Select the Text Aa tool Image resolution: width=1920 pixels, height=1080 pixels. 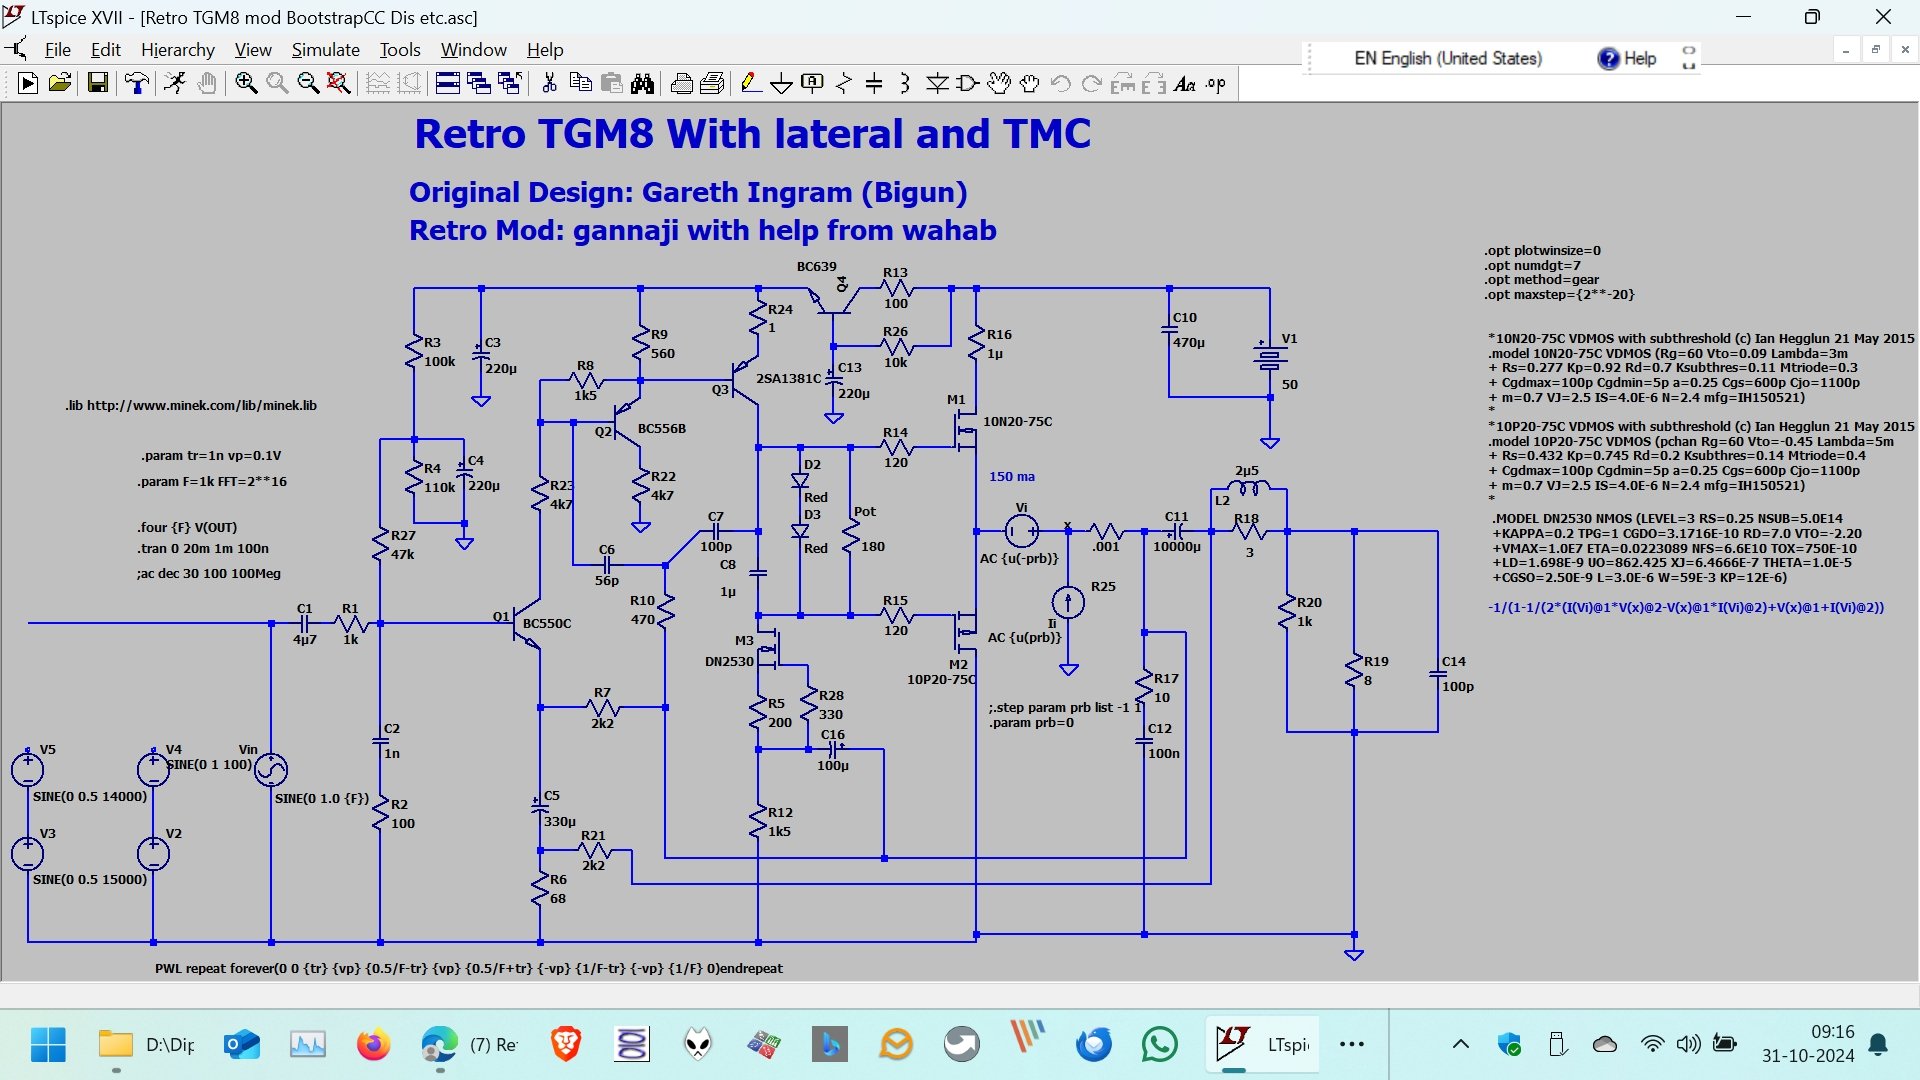click(x=1185, y=84)
